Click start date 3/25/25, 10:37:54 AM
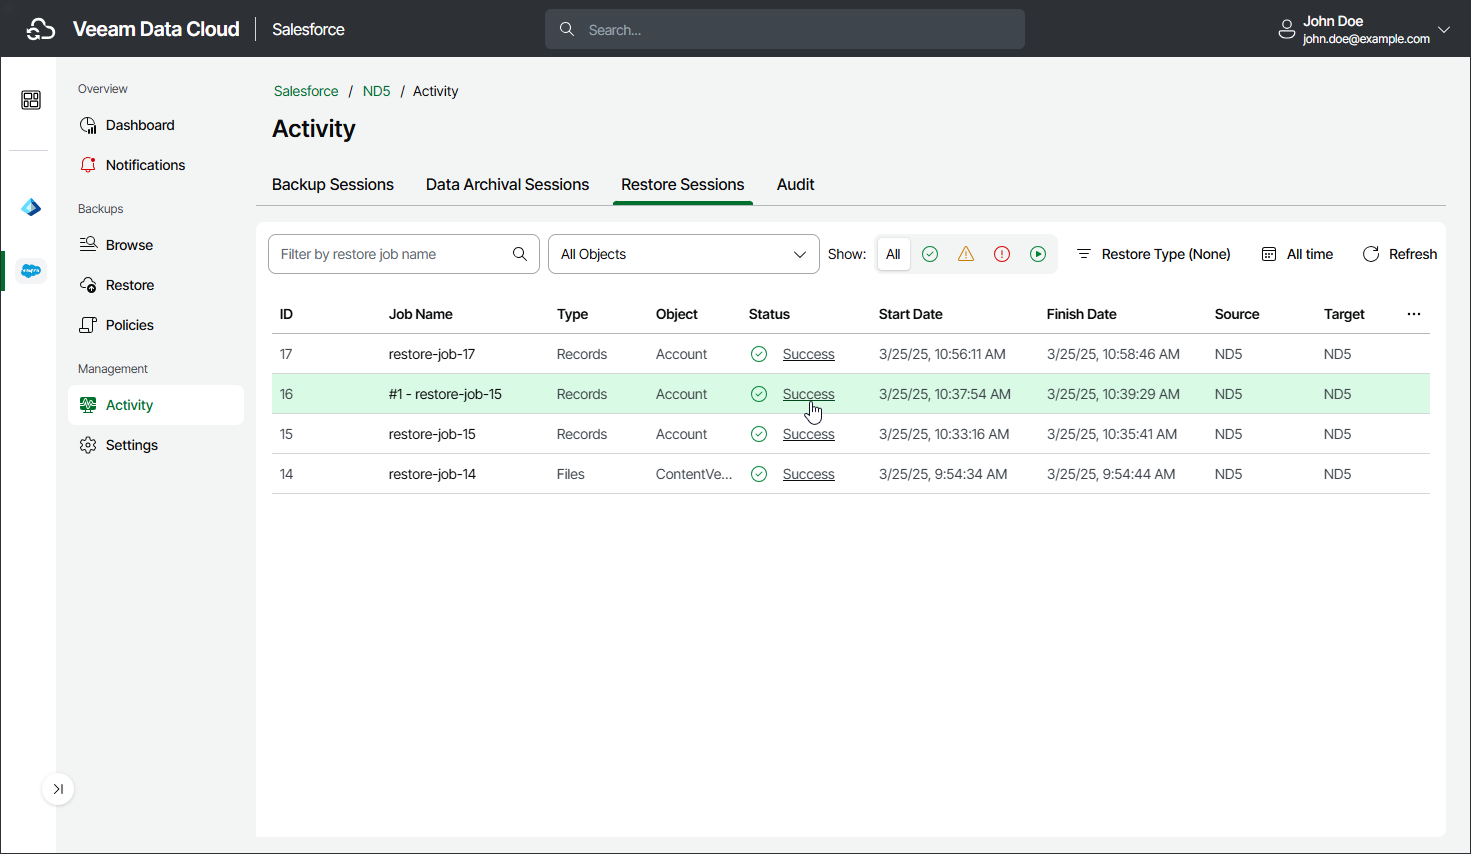Image resolution: width=1471 pixels, height=854 pixels. pos(945,394)
